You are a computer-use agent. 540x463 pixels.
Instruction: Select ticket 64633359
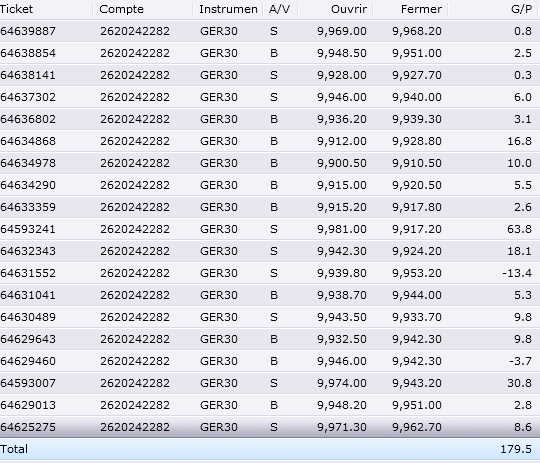click(x=28, y=207)
